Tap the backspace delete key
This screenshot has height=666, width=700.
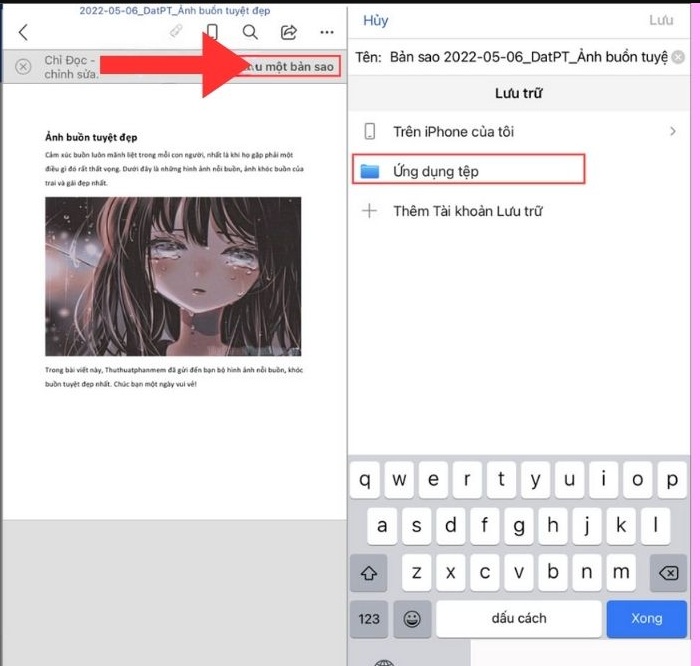(x=668, y=573)
